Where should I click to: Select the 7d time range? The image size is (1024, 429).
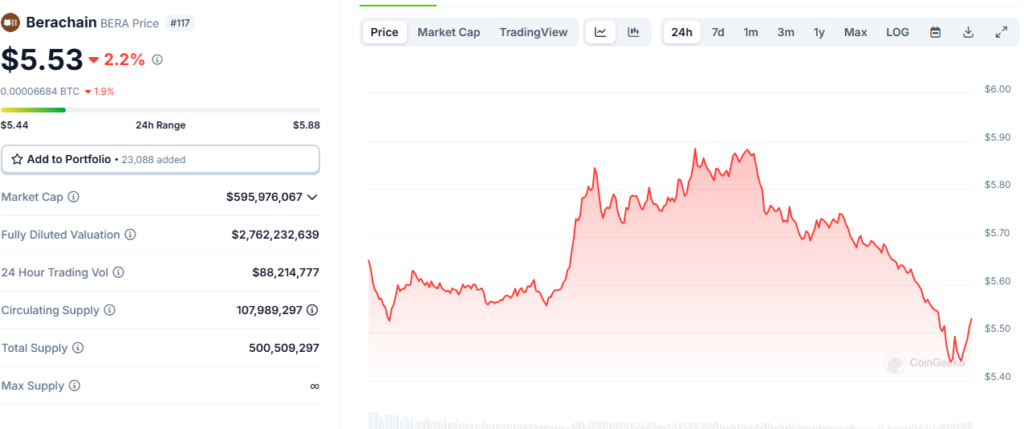718,32
